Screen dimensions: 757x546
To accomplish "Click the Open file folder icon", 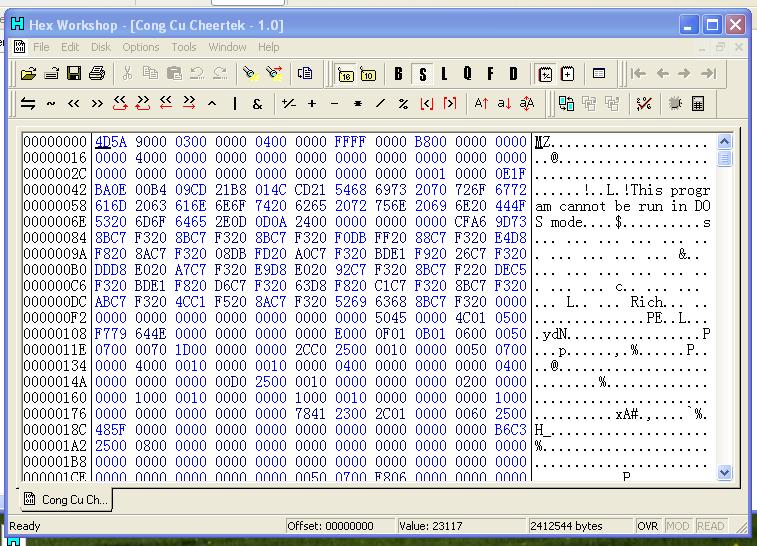I will click(28, 73).
